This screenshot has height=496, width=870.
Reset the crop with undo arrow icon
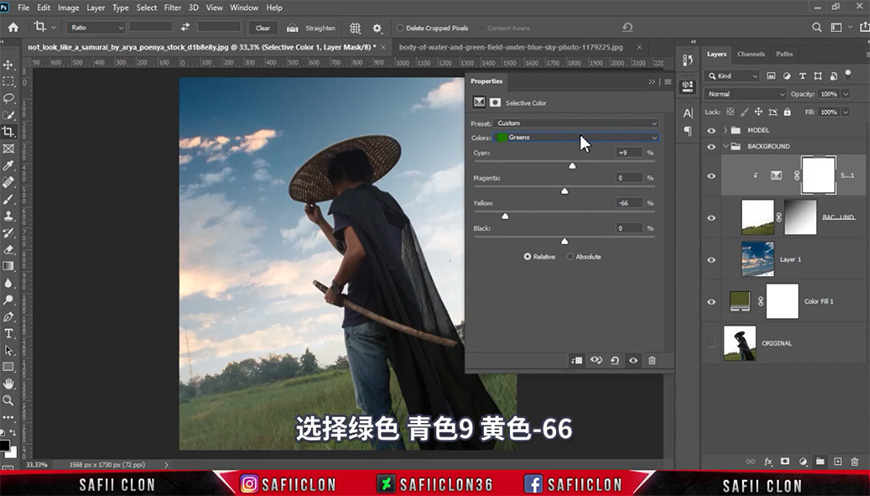[x=628, y=27]
